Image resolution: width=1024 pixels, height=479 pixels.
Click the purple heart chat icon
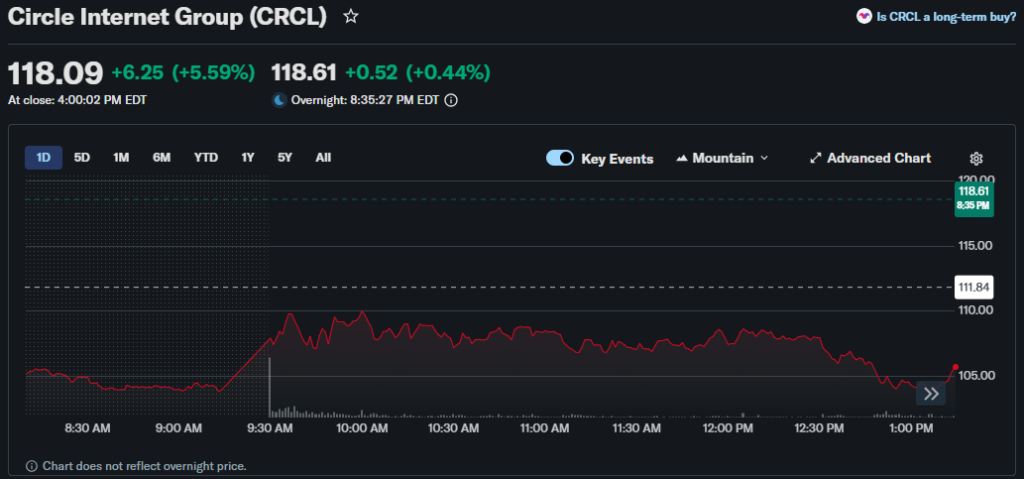pyautogui.click(x=863, y=16)
